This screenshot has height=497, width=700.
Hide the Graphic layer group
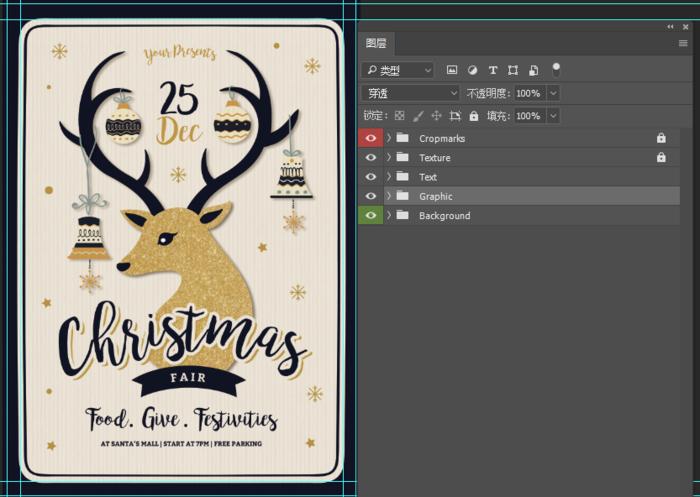click(x=371, y=196)
